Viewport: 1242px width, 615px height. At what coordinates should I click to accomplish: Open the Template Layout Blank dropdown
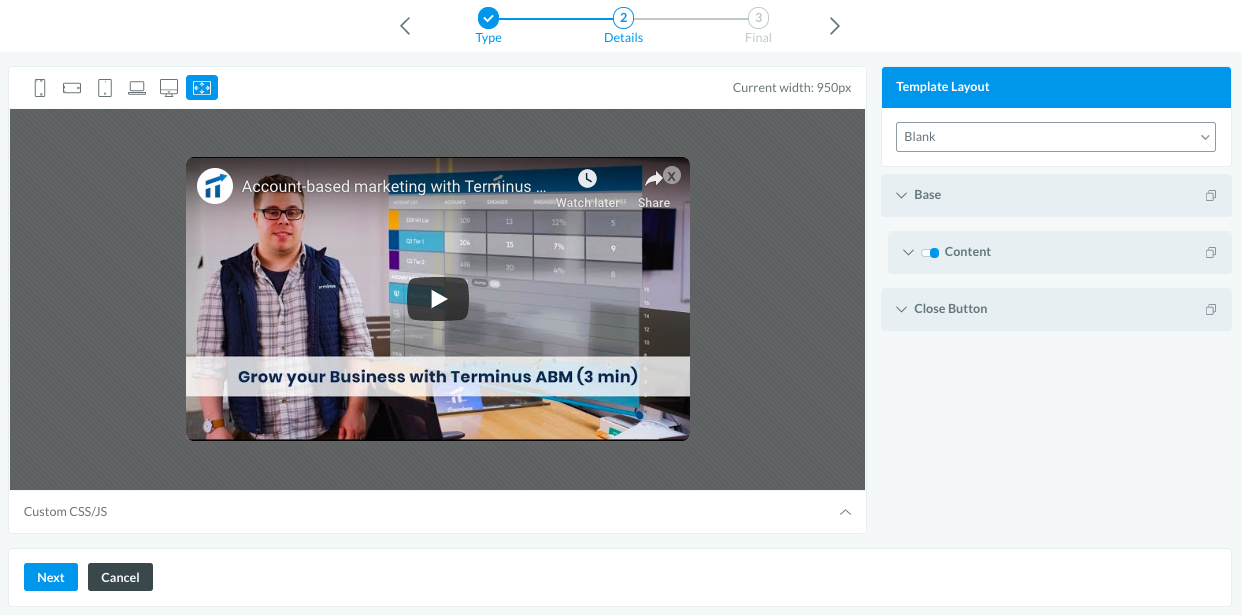click(1056, 137)
